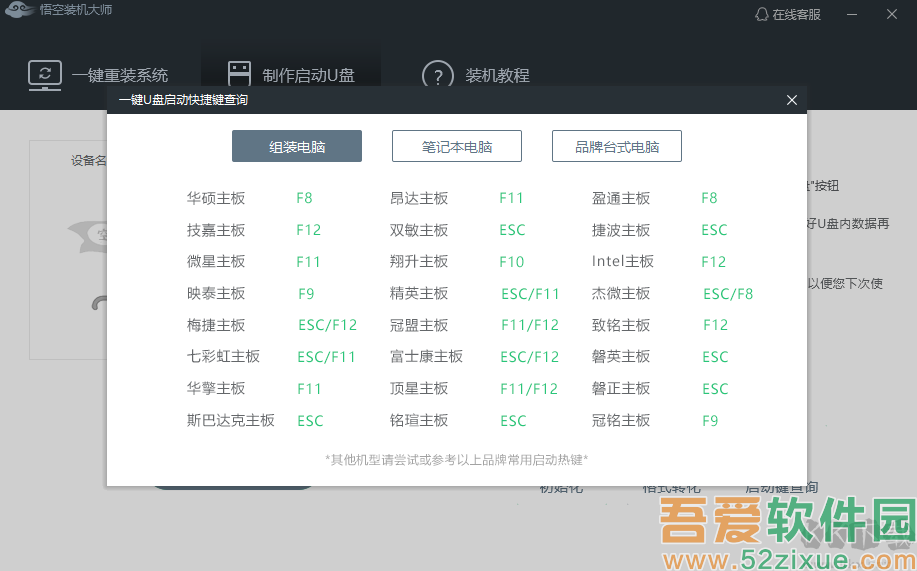Screen dimensions: 917x571
Task: Click the 磐正主板 entry
Action: coord(621,388)
